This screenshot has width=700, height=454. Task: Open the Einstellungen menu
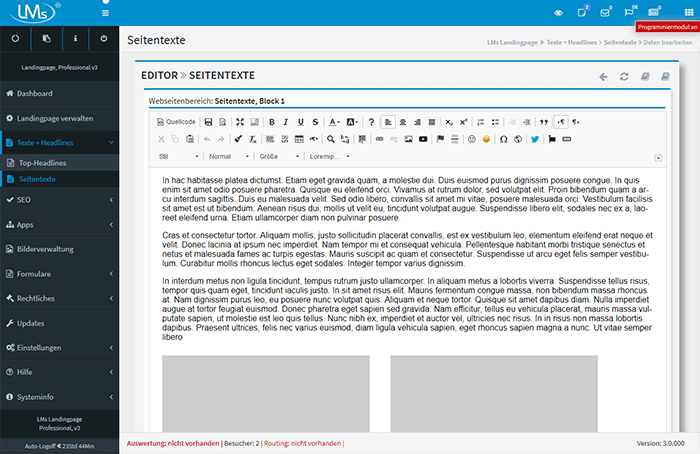pyautogui.click(x=59, y=347)
